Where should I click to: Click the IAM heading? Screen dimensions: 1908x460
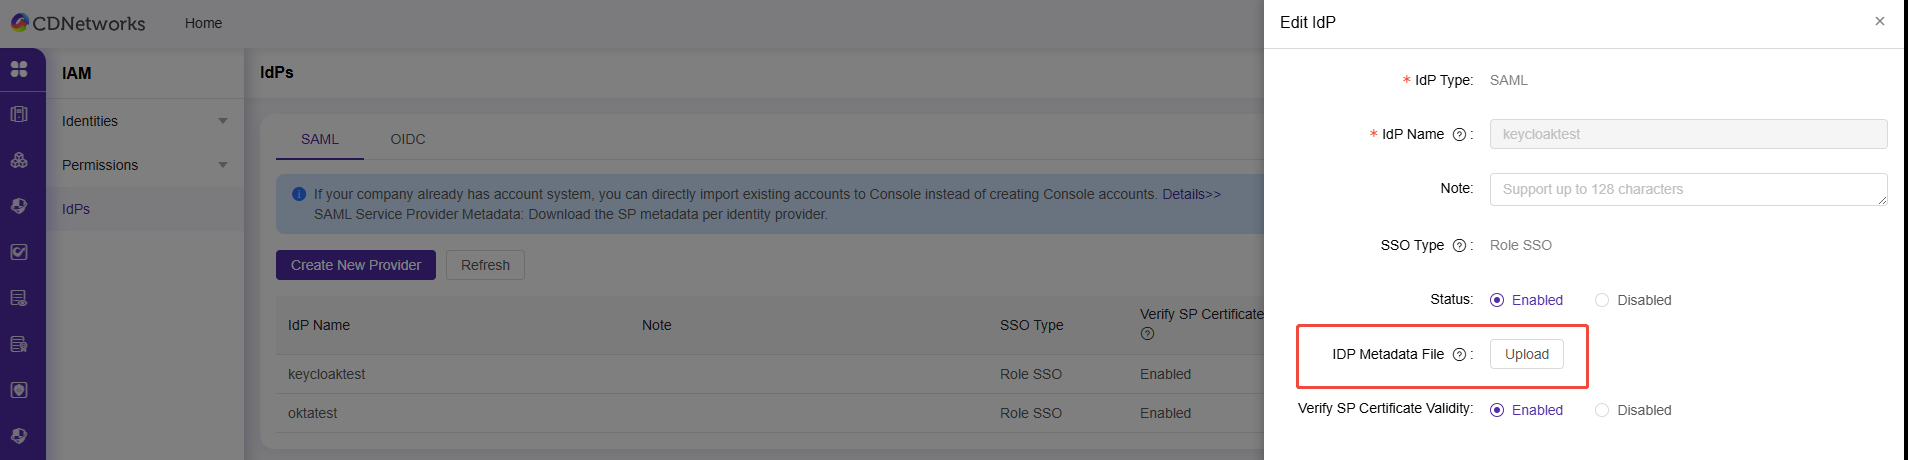click(x=76, y=73)
